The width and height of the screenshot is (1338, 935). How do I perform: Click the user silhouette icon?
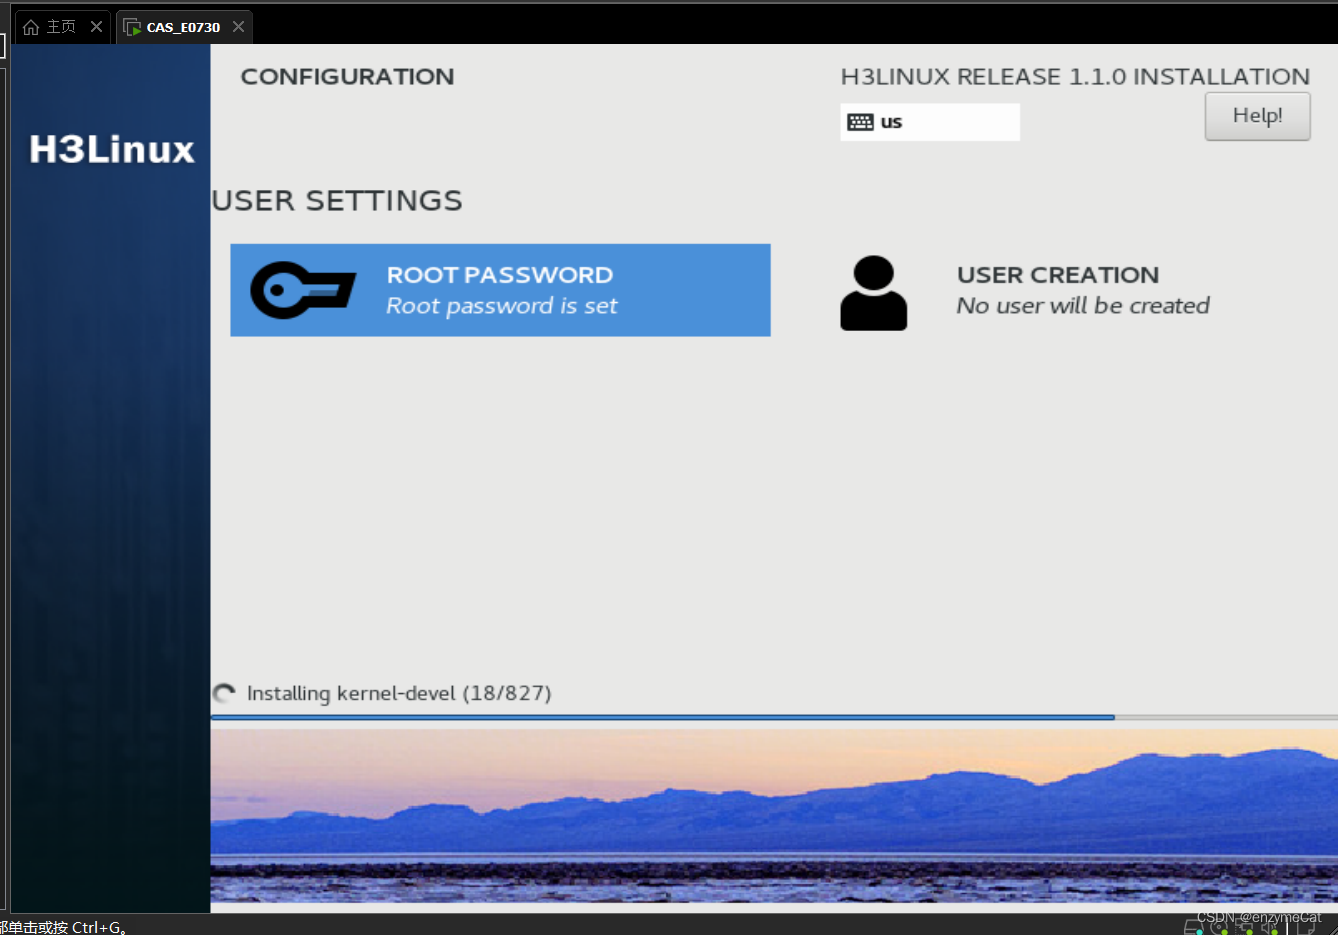873,293
